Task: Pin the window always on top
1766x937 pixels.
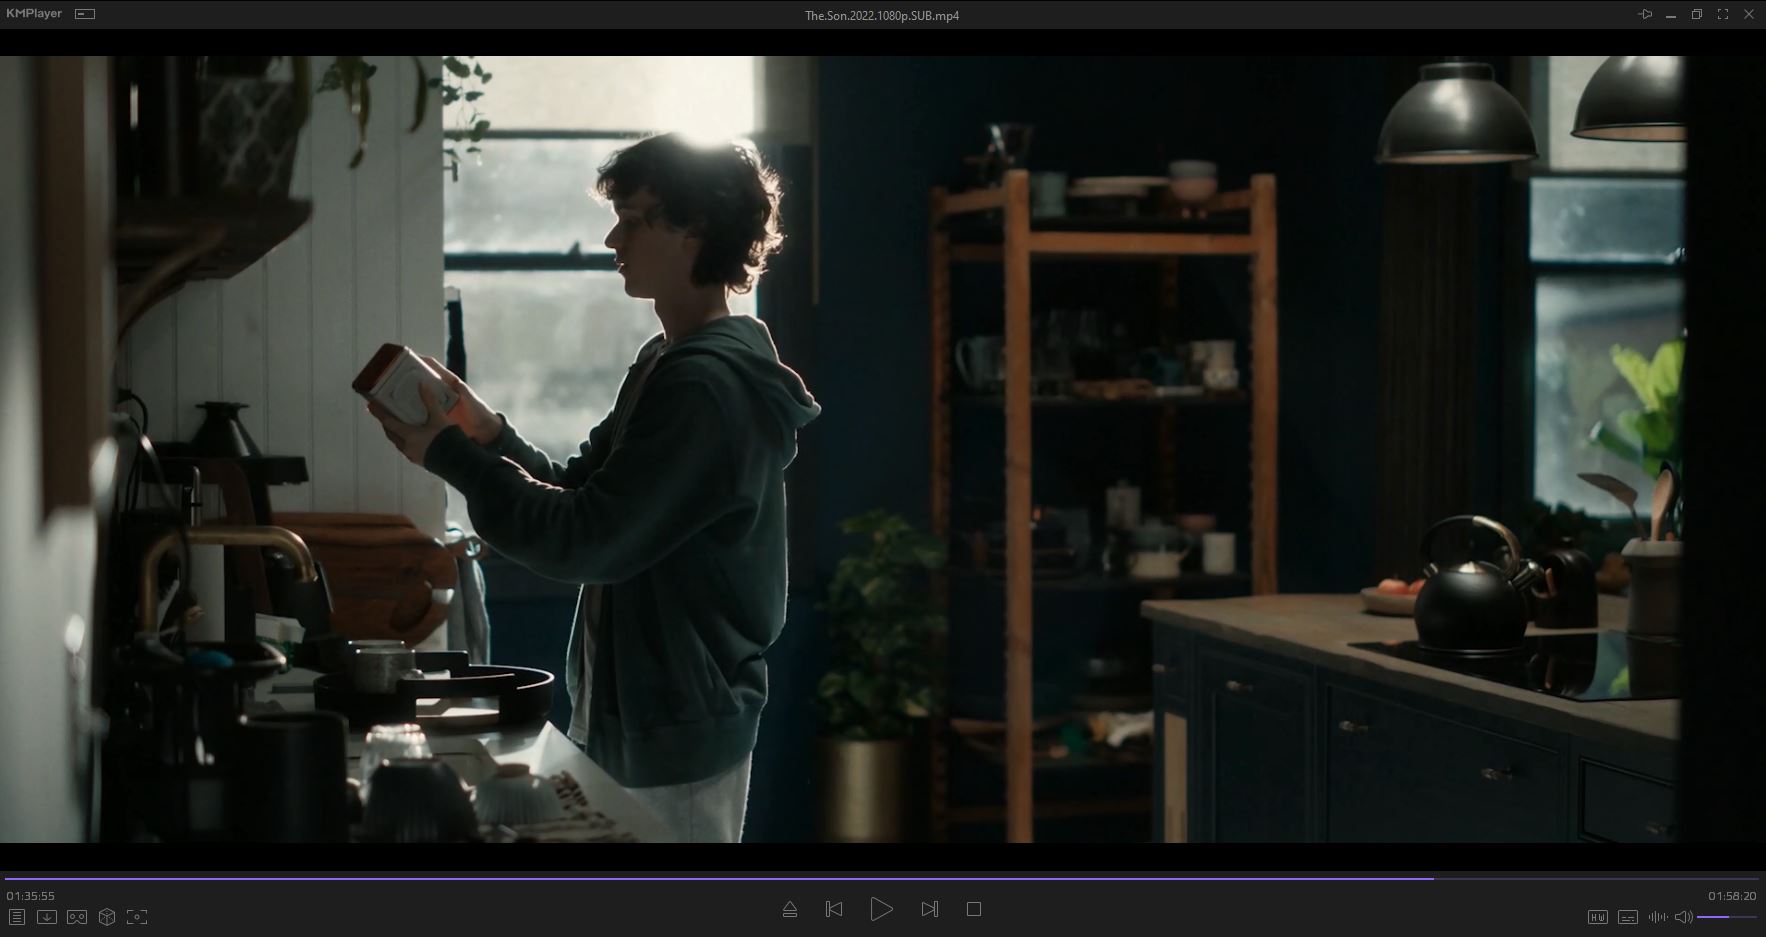Action: (x=1645, y=14)
